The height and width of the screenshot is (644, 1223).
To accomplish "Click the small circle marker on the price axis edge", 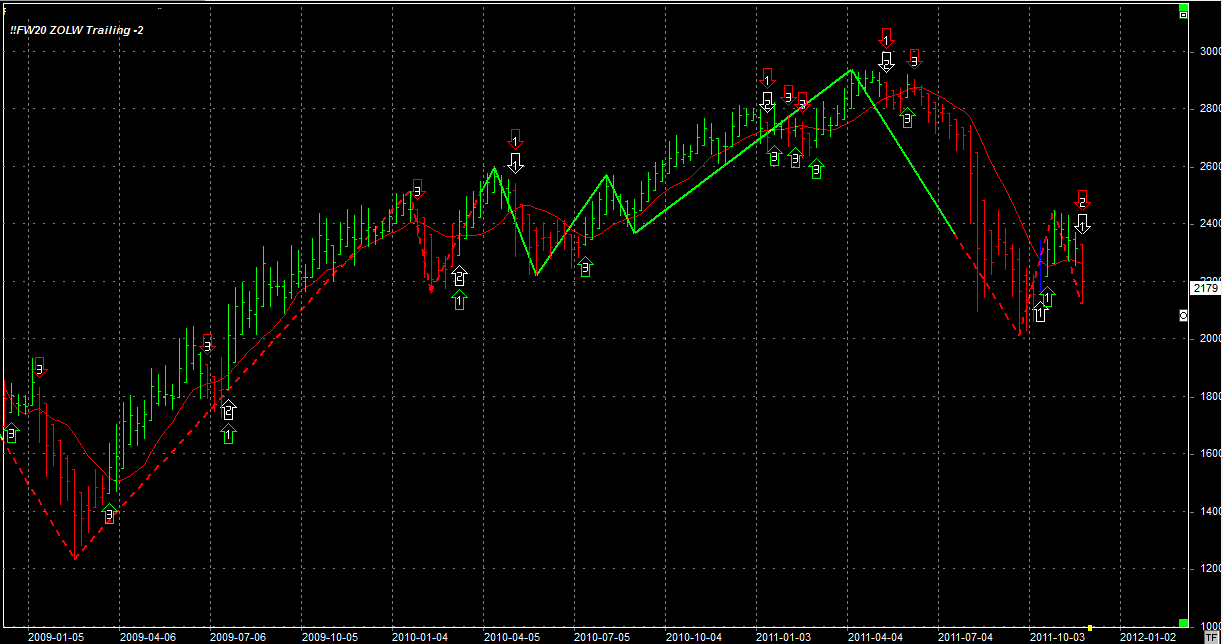I will pos(1184,316).
